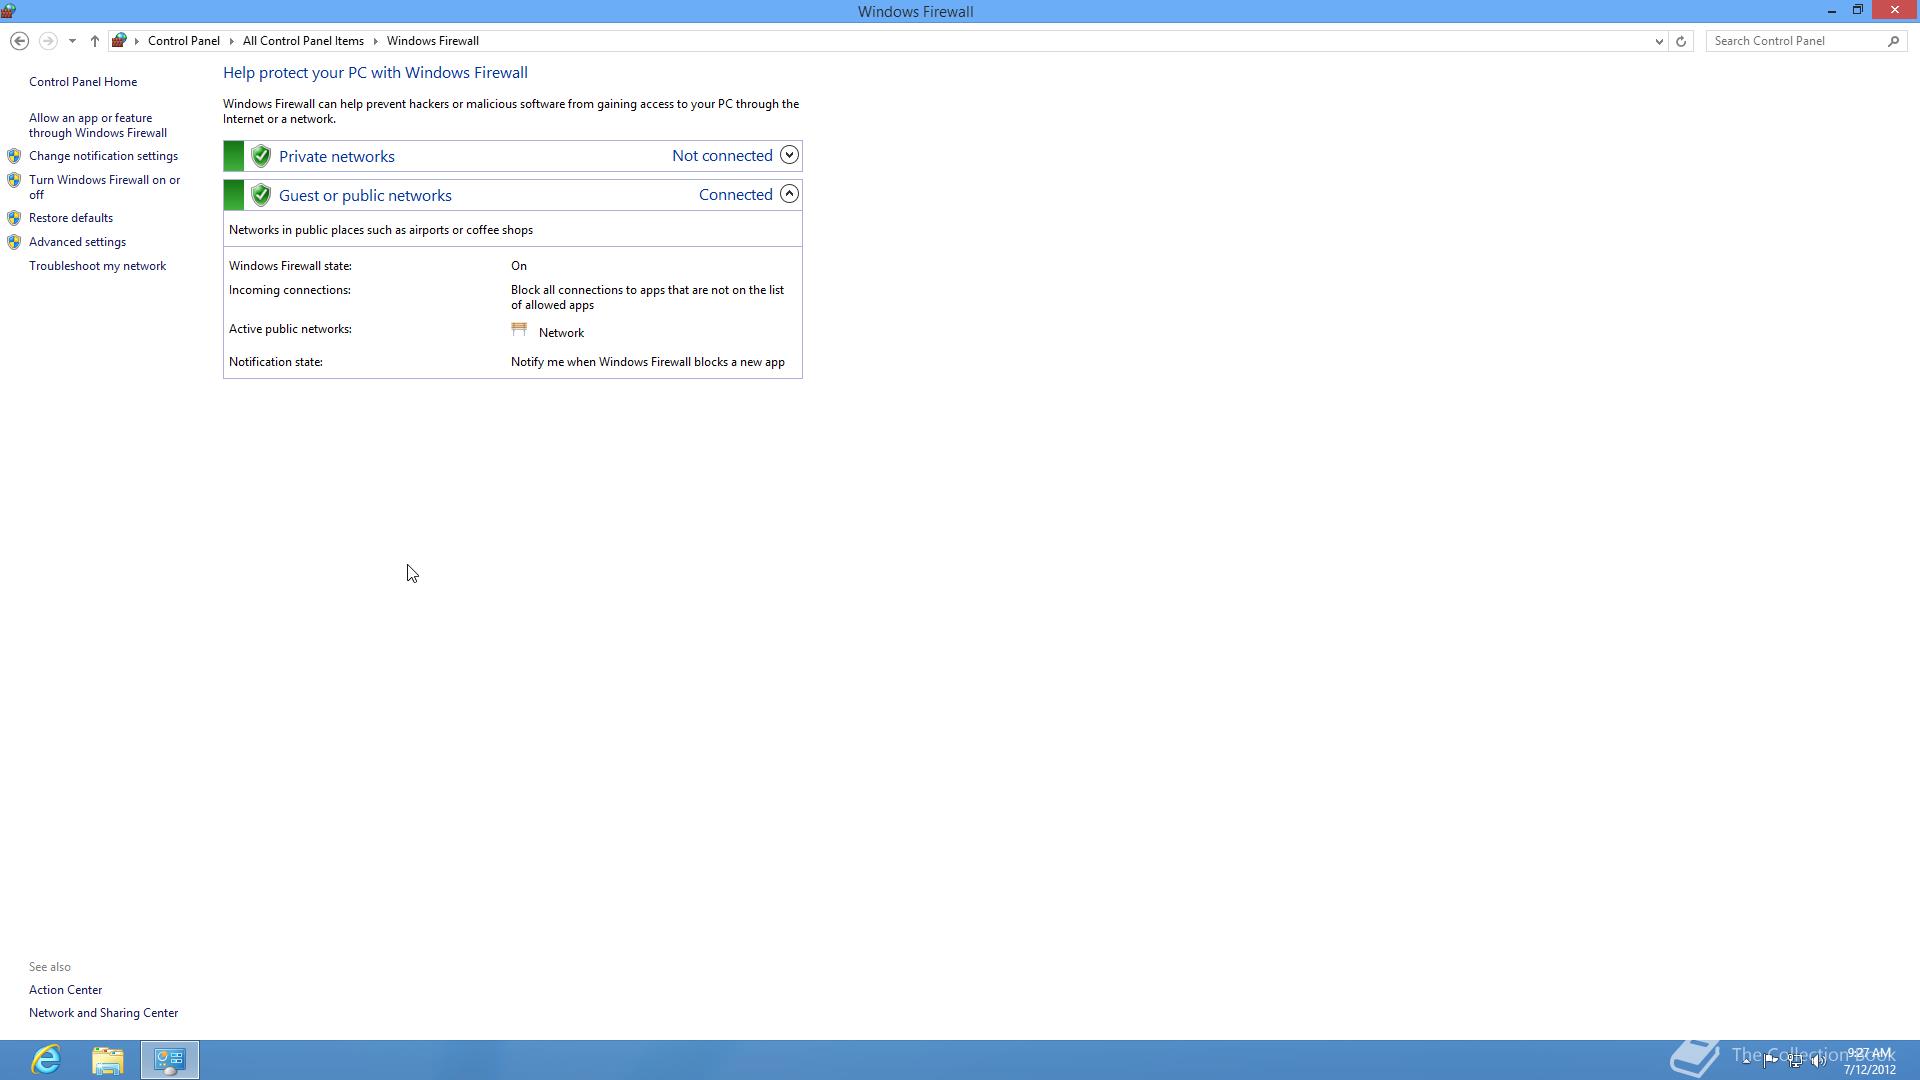
Task: Click the window icon in the title bar
Action: point(8,11)
